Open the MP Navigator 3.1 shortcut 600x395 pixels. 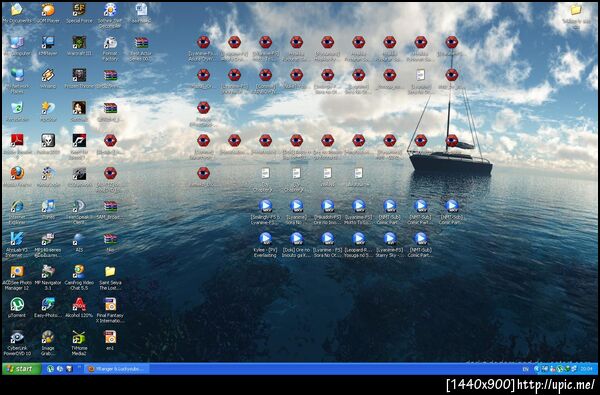(x=48, y=278)
